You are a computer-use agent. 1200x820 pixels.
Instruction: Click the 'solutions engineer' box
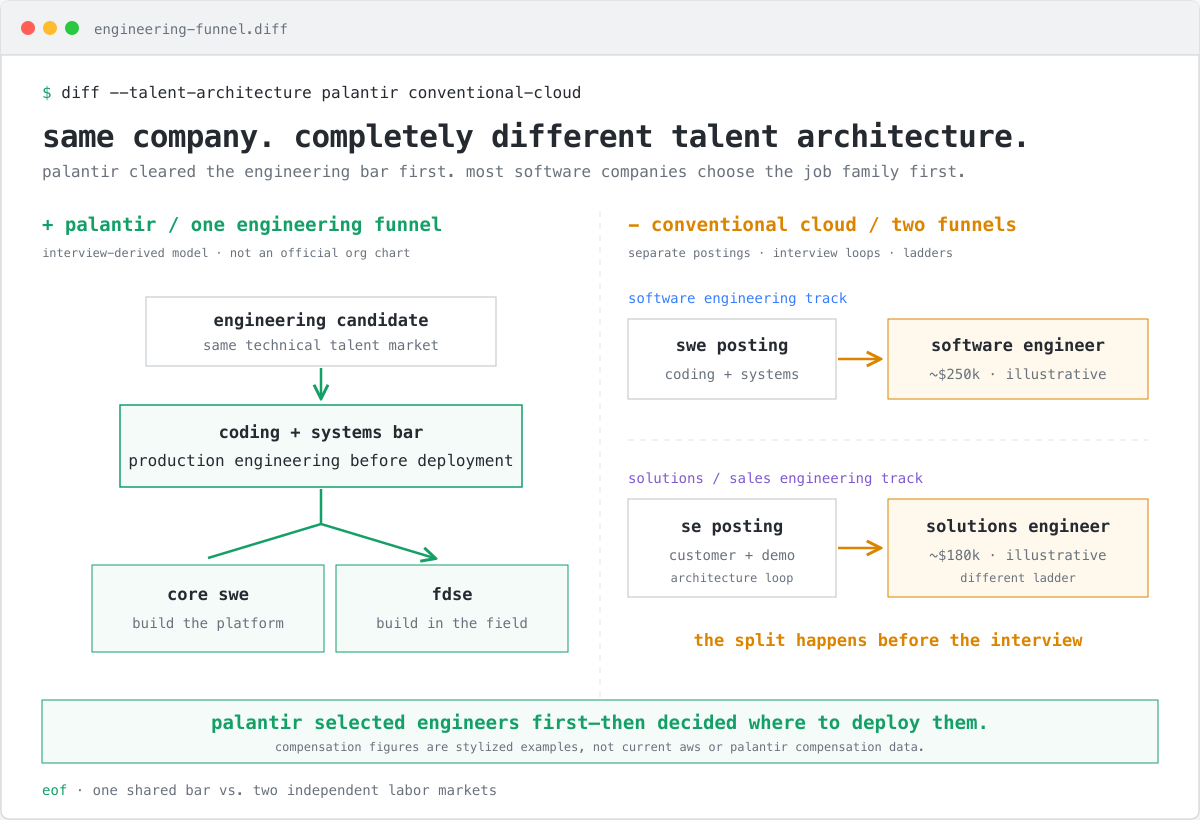click(x=1018, y=548)
